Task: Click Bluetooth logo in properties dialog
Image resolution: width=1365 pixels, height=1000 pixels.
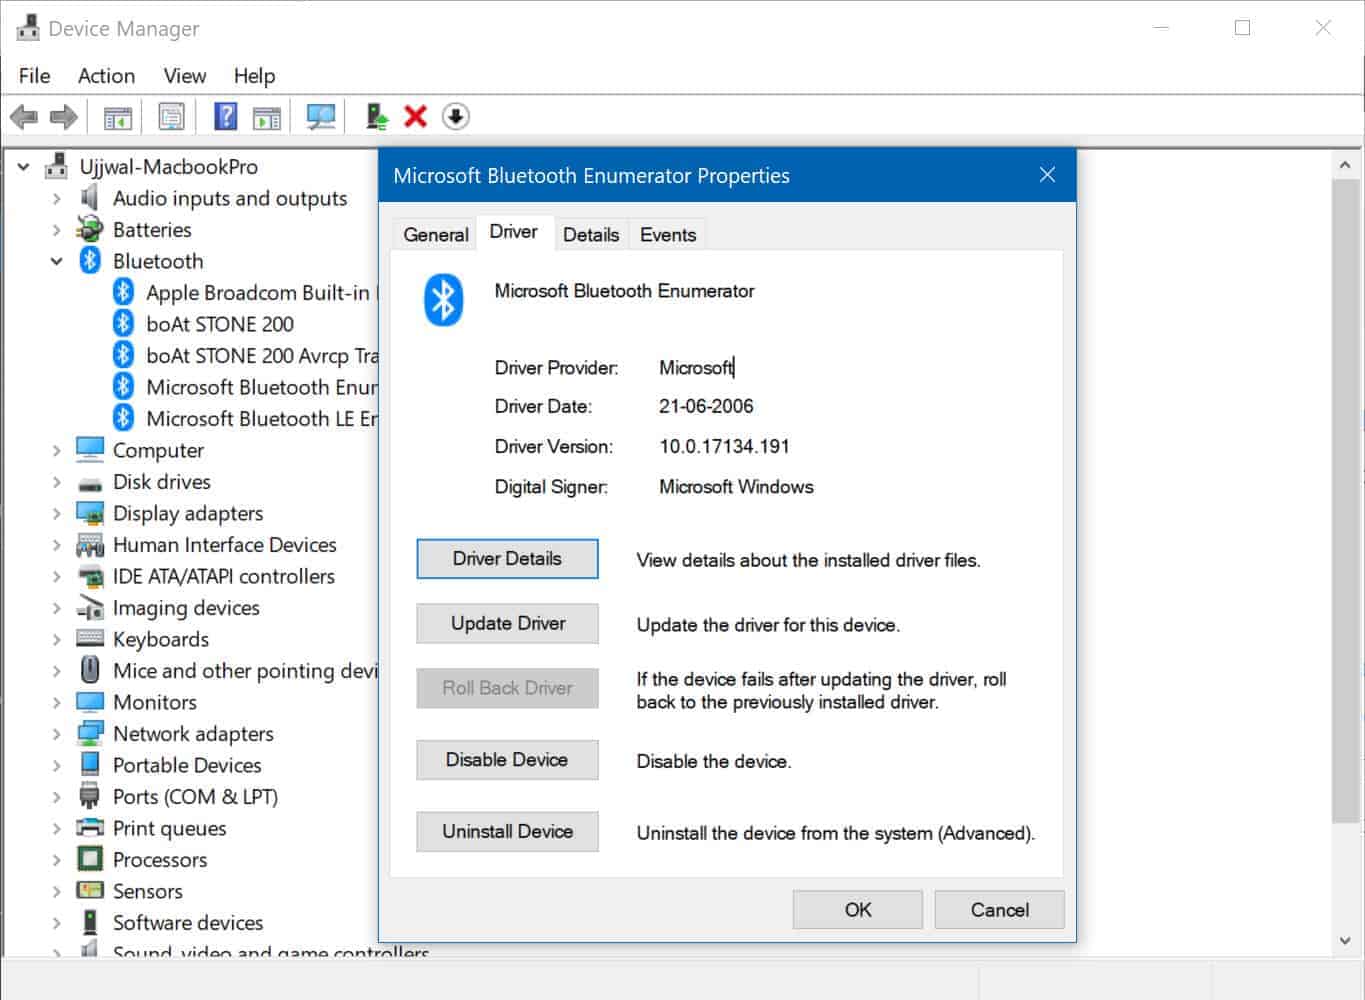Action: pos(443,300)
